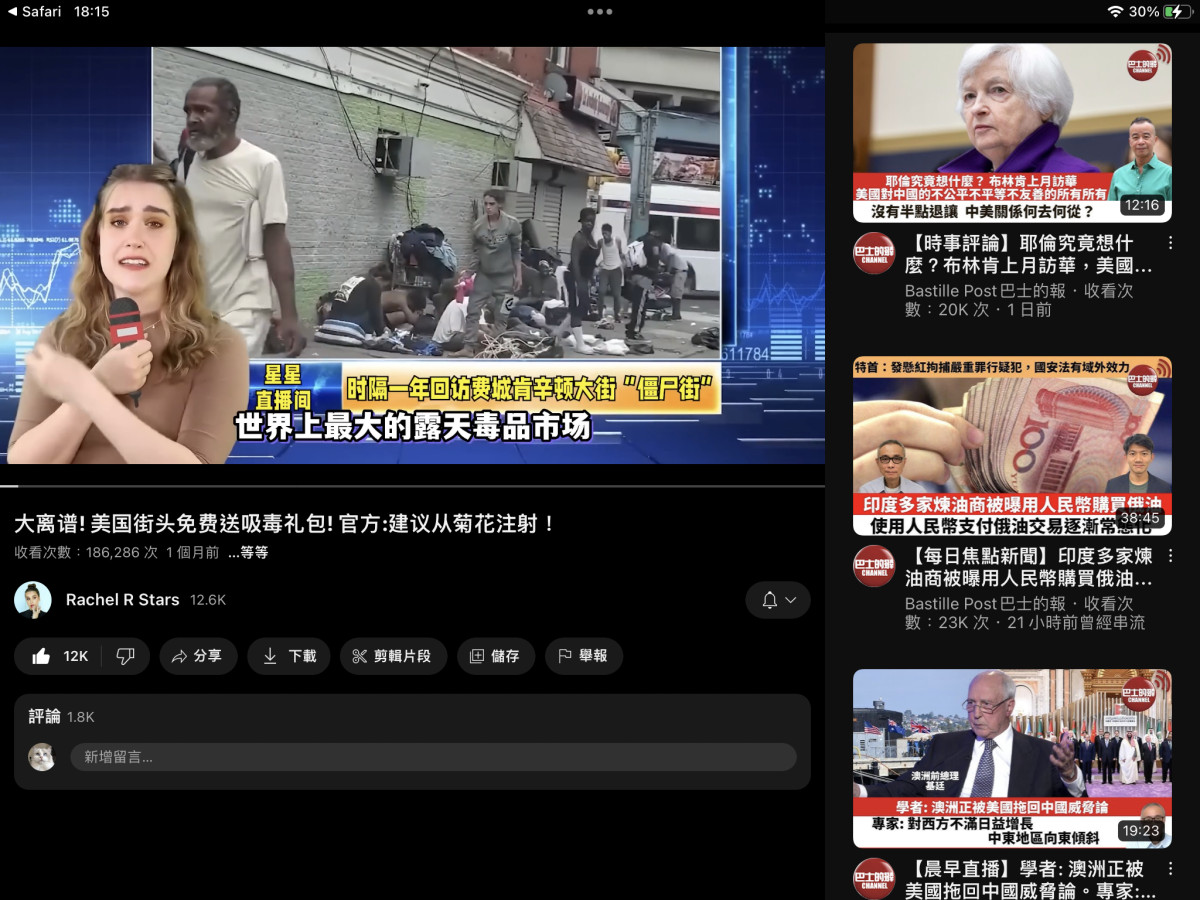This screenshot has width=1200, height=900.
Task: Tap the 收看次數 186,286 view count
Action: (86, 552)
